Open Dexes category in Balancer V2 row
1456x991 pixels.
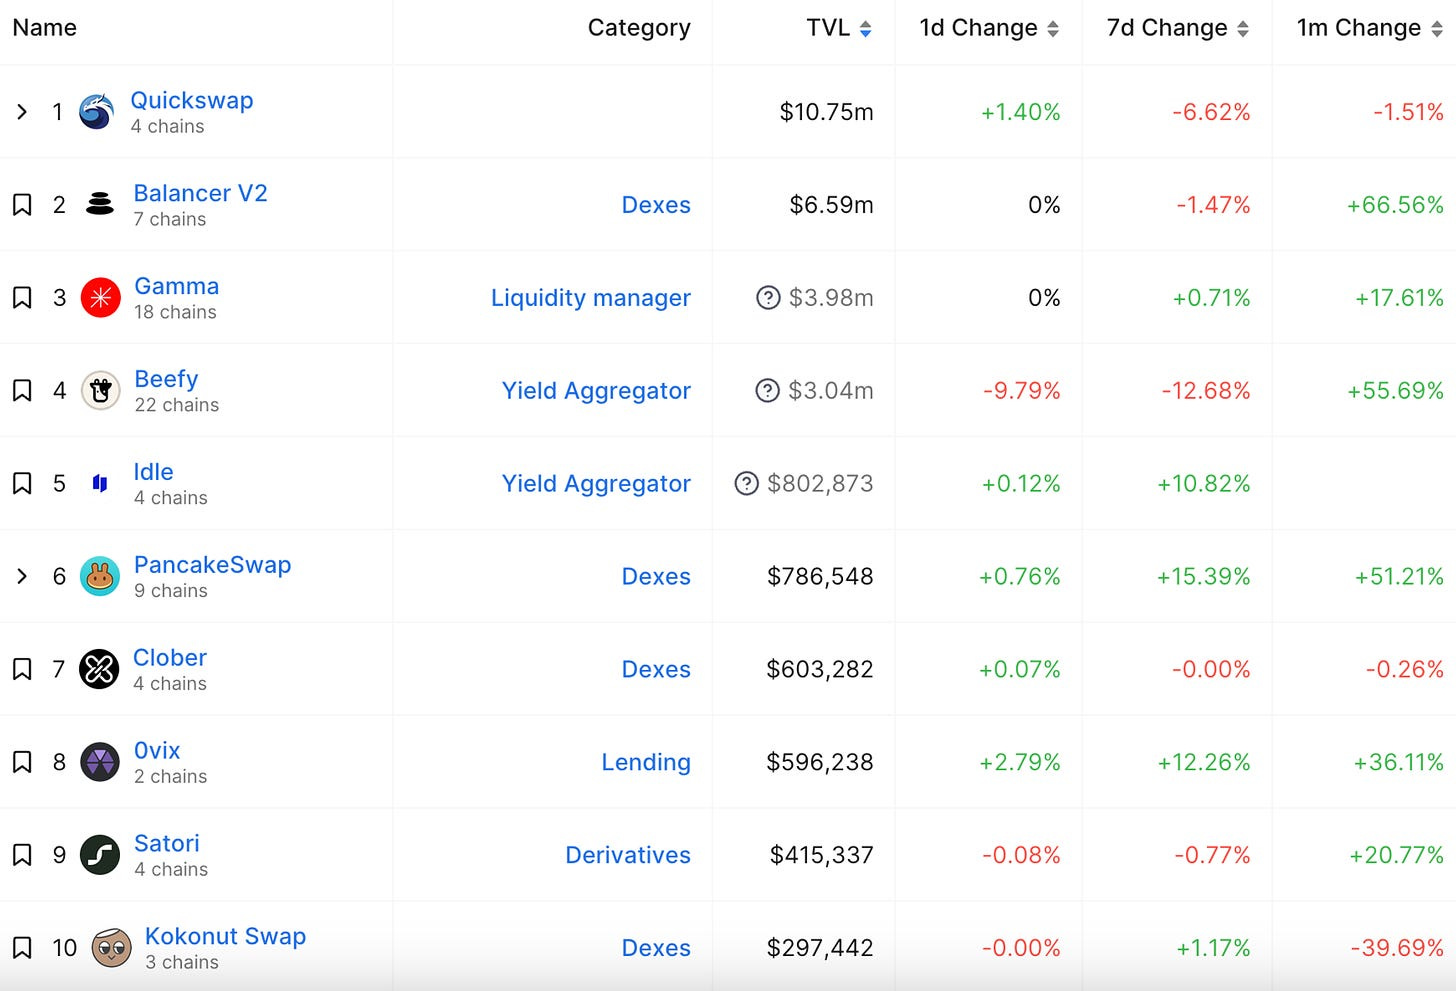tap(656, 205)
